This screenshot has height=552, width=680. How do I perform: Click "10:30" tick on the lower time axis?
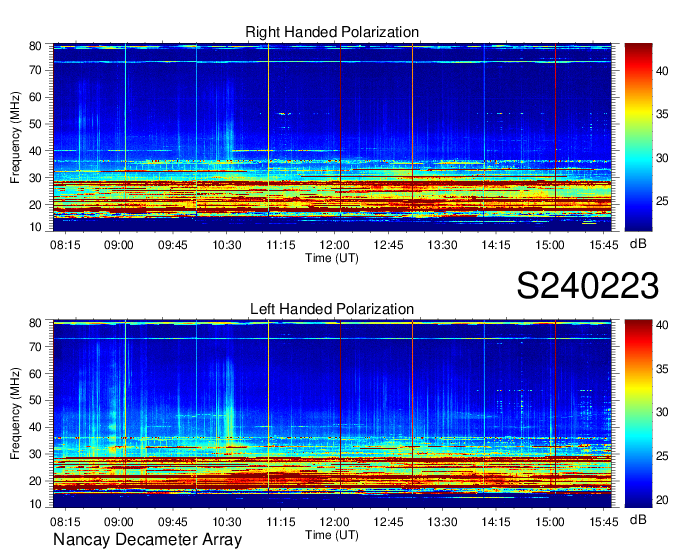tap(227, 522)
